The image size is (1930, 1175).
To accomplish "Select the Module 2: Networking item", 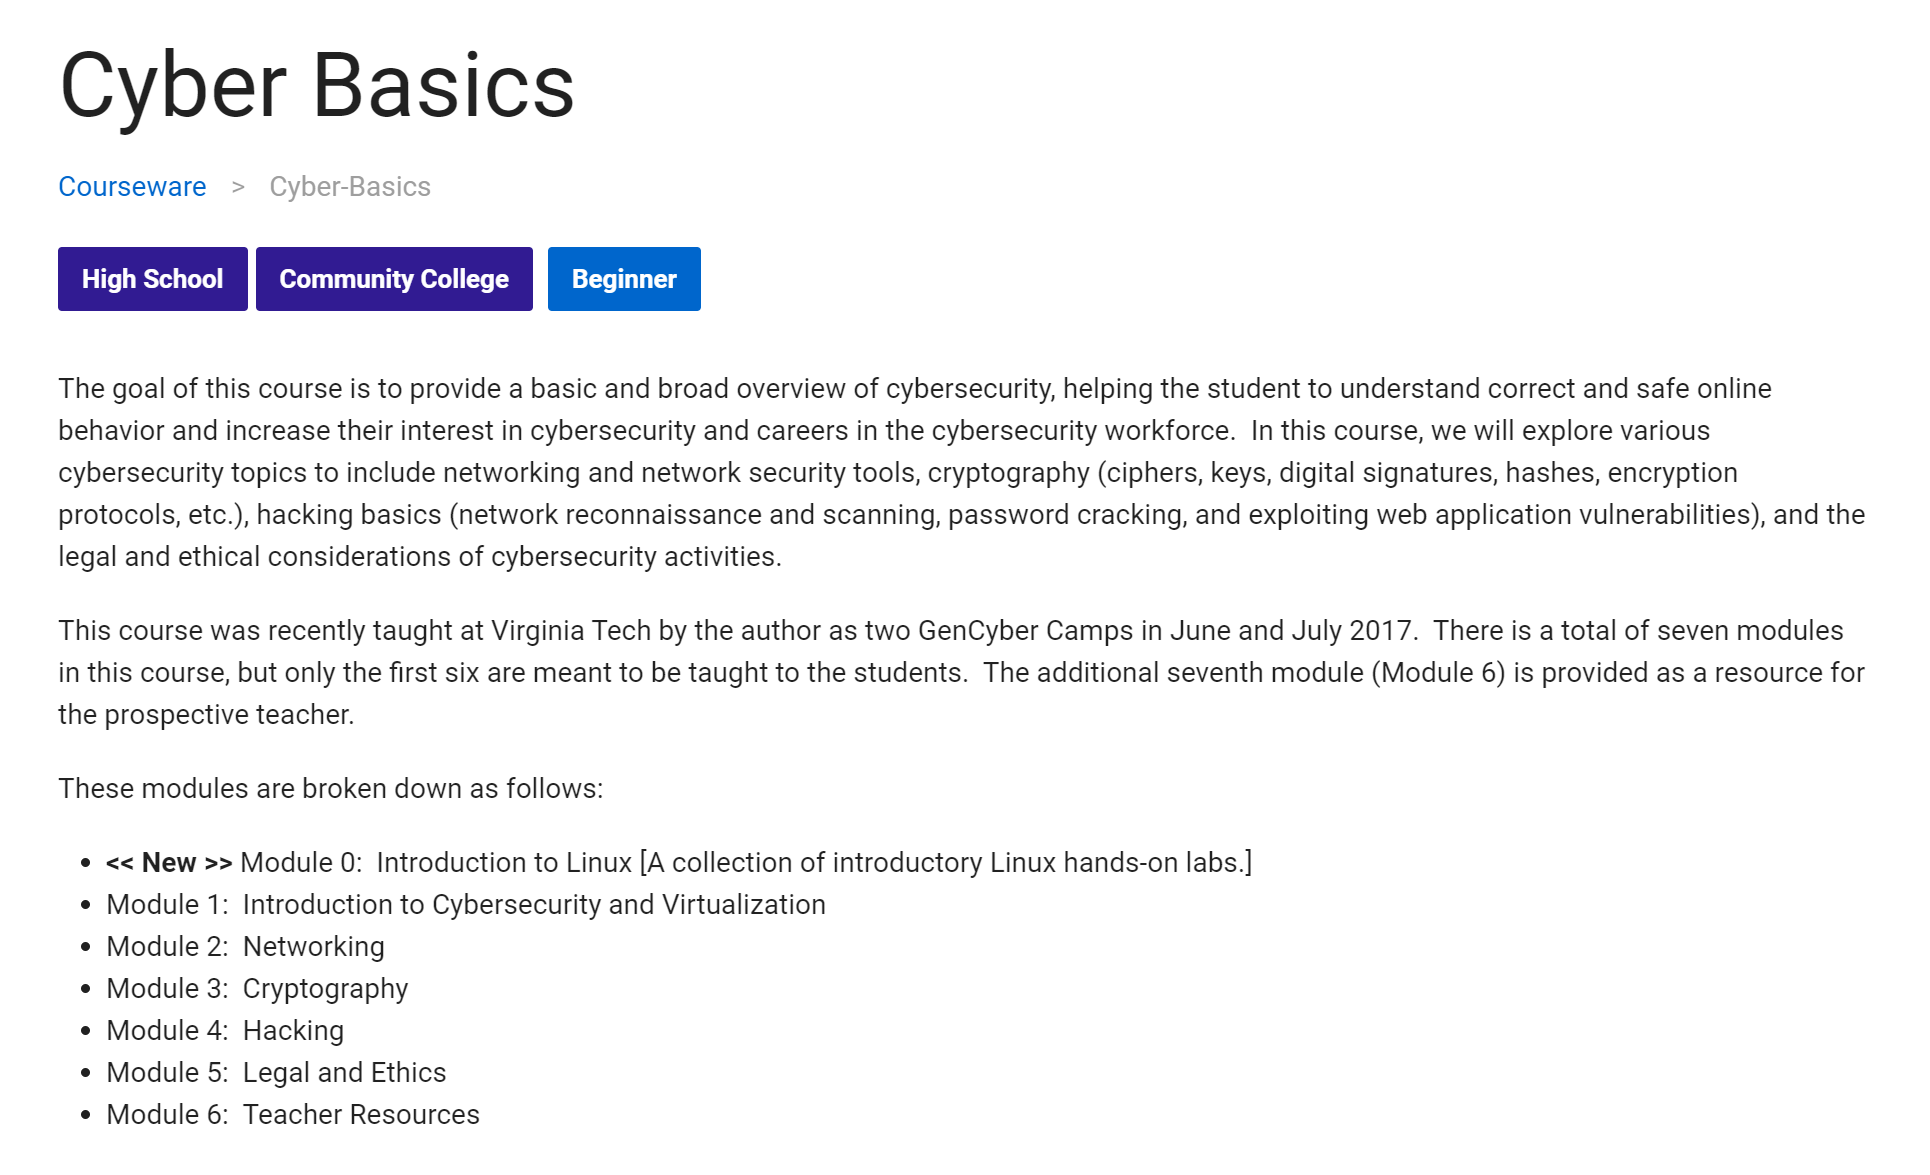I will [245, 947].
